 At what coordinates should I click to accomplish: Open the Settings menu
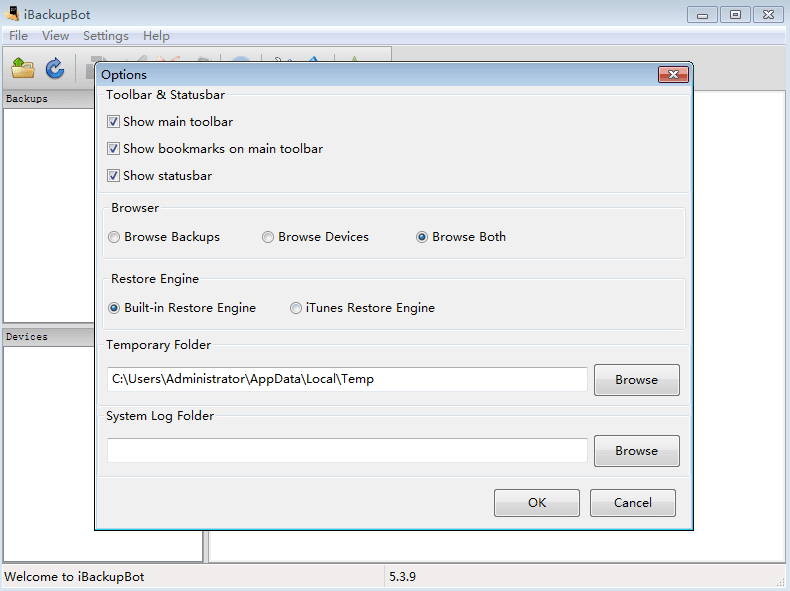click(105, 36)
